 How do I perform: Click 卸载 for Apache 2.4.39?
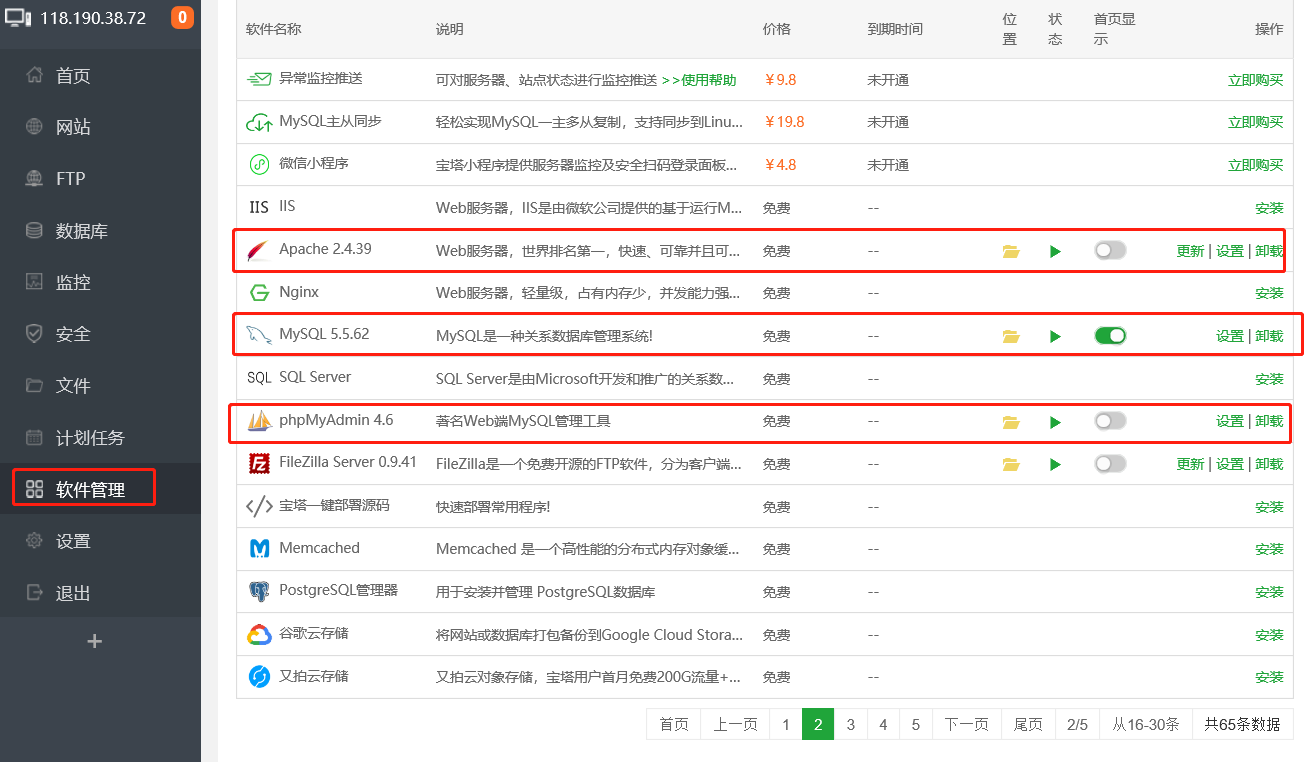(1269, 251)
